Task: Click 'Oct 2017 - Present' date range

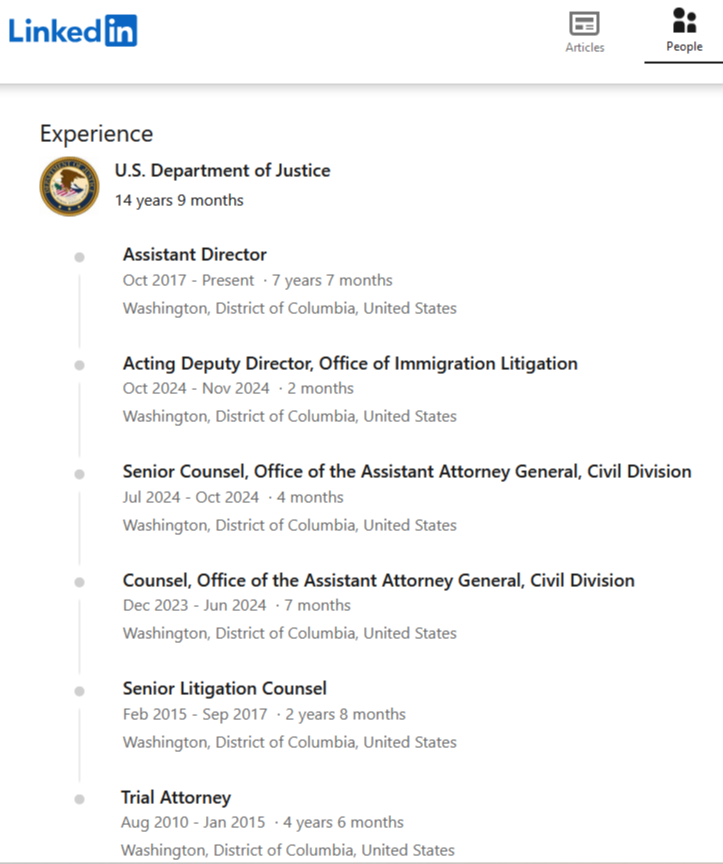Action: 188,280
